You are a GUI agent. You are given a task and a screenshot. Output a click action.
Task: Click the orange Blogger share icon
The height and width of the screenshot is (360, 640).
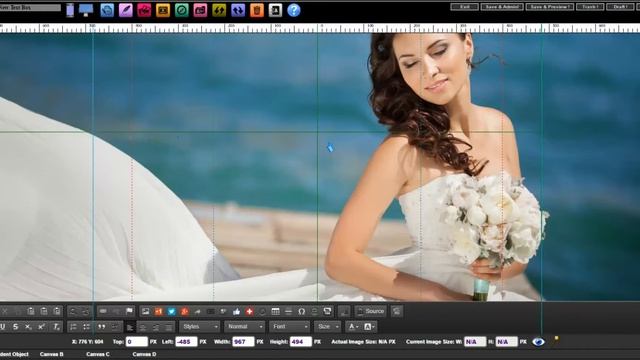click(158, 311)
